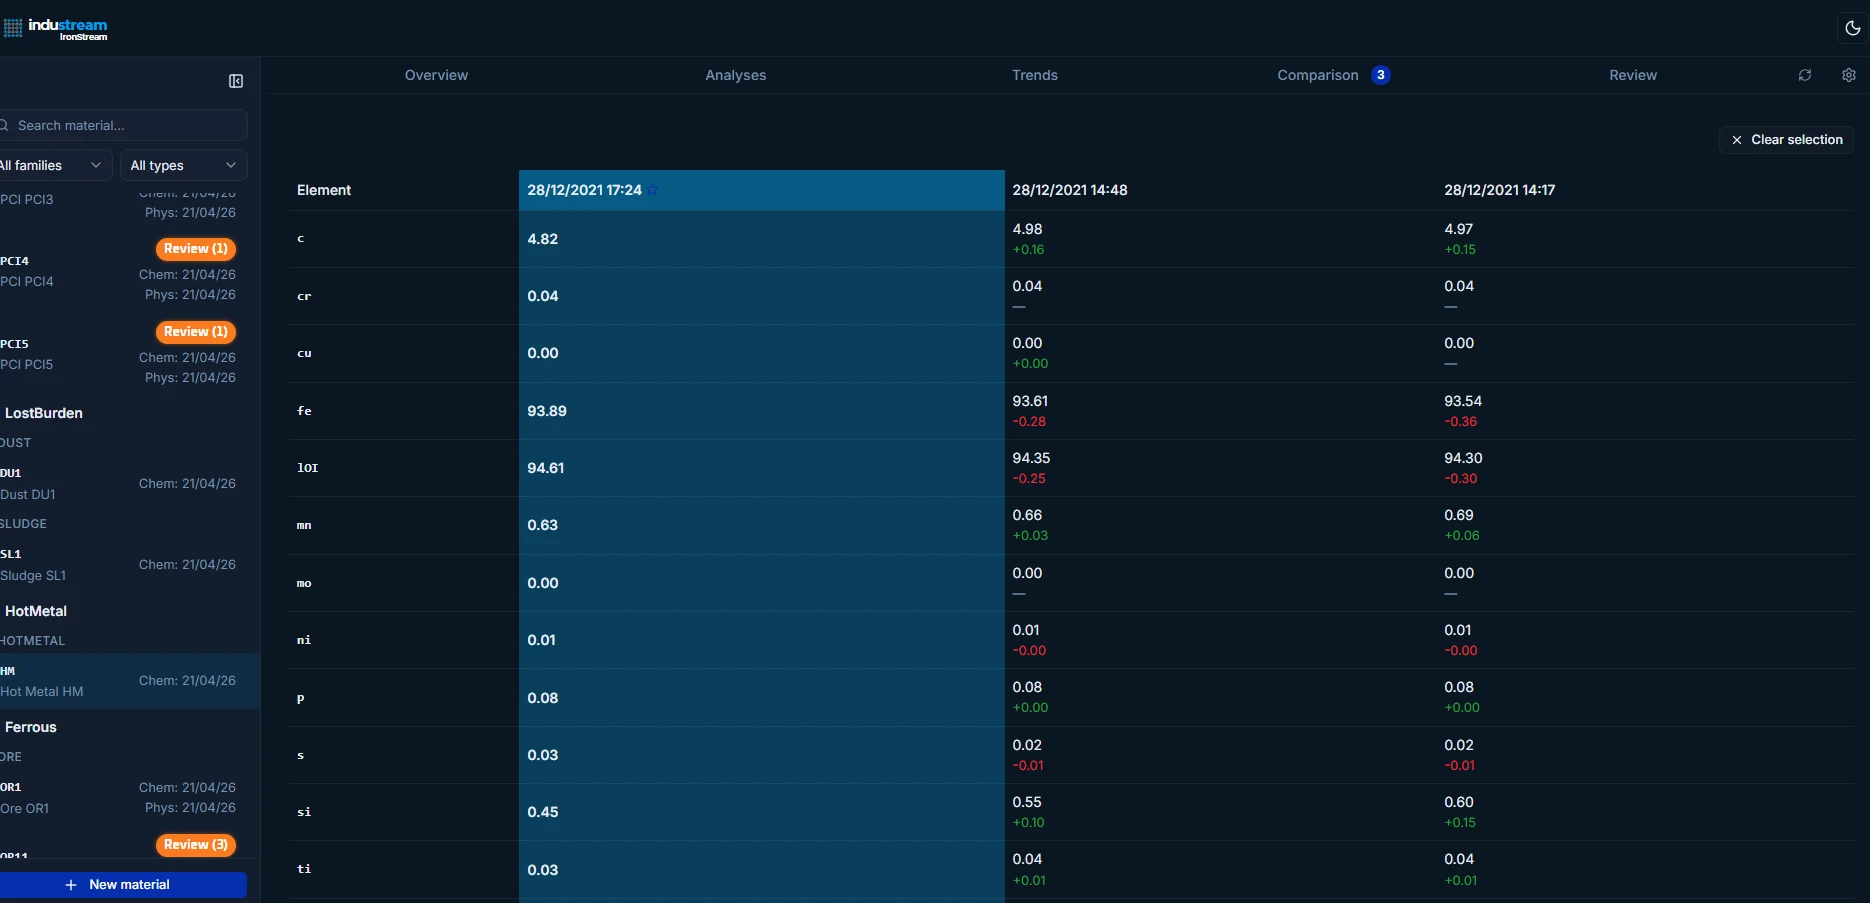Click Review (3) badge under OR1
Viewport: 1870px width, 903px height.
click(x=196, y=845)
